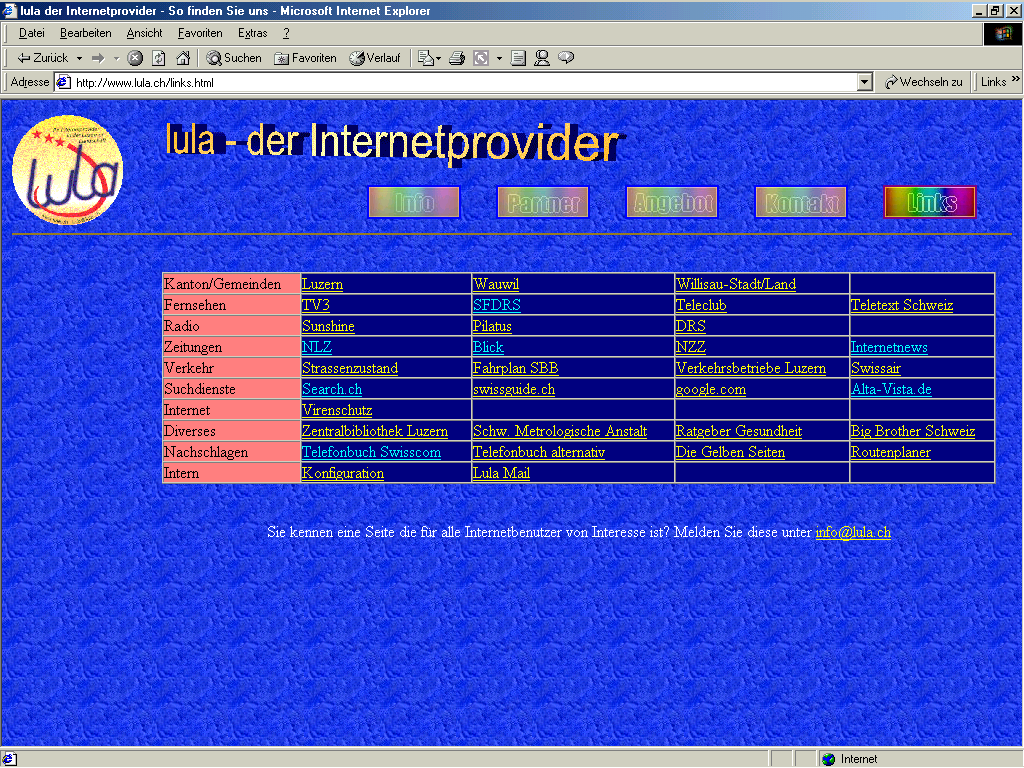Screen dimensions: 1024x768
Task: Open the Bearbeiten menu
Action: pyautogui.click(x=86, y=33)
